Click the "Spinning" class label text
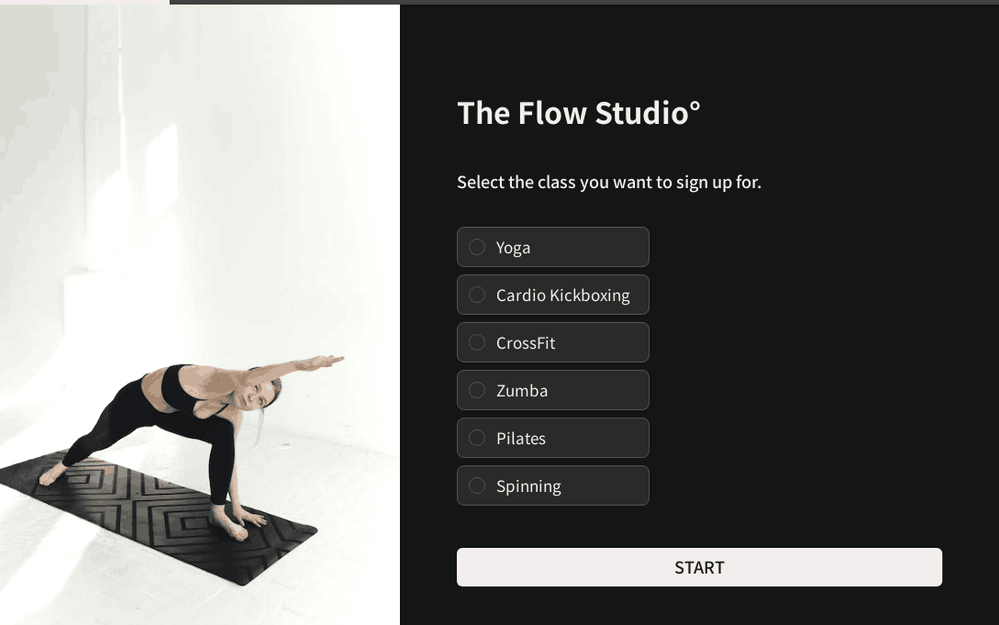999x625 pixels. 528,487
